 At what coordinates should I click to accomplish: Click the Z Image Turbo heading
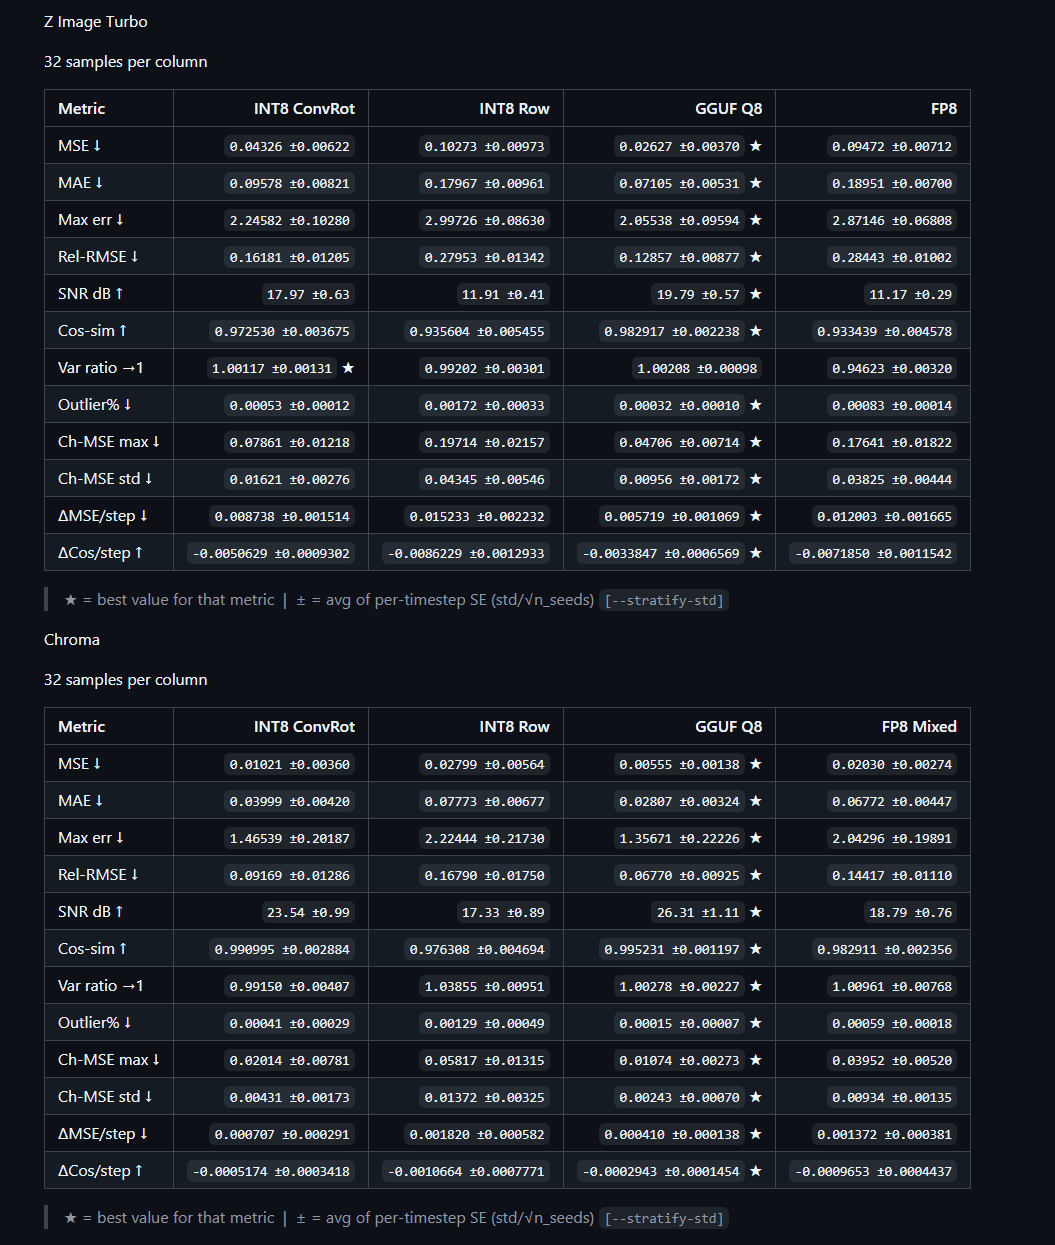(96, 22)
